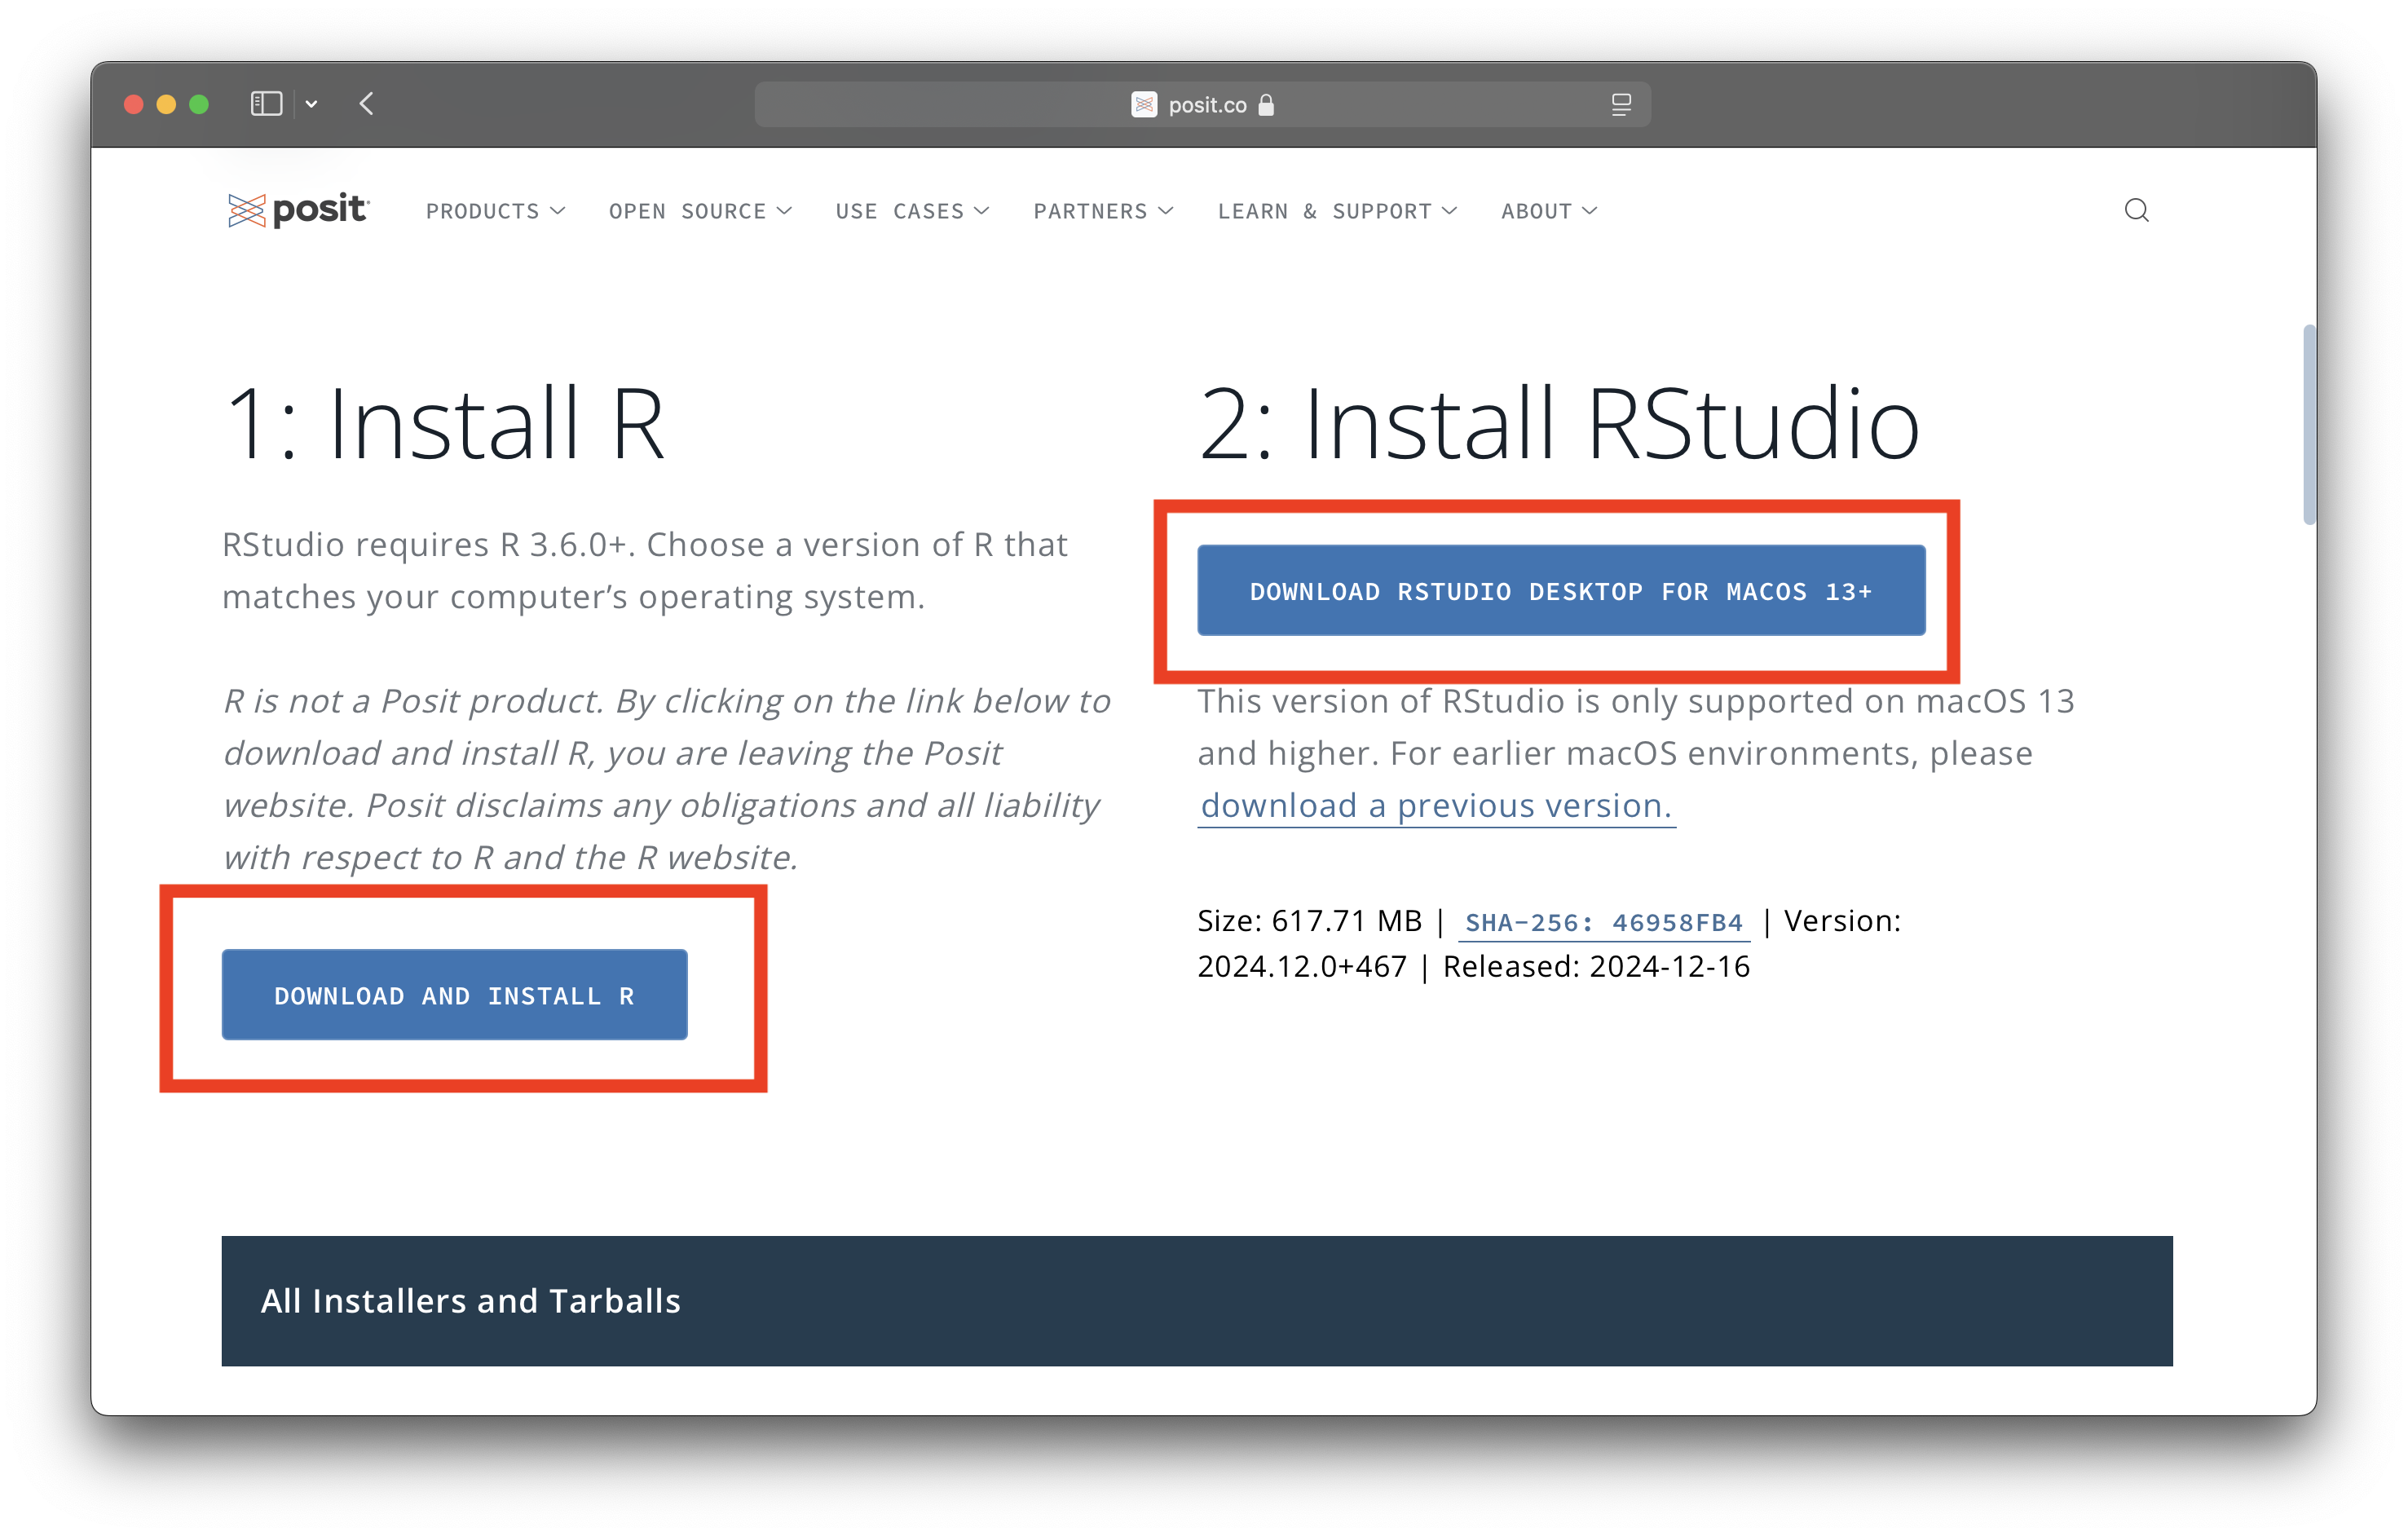Viewport: 2408px width, 1536px height.
Task: Expand the Partners menu
Action: tap(1103, 211)
